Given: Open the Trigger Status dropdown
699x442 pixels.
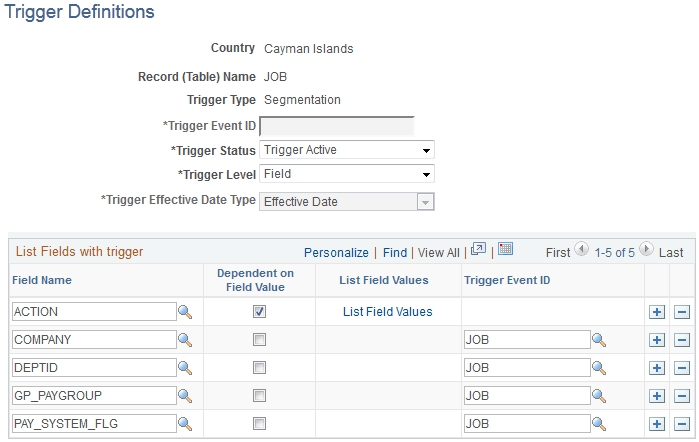Looking at the screenshot, I should pos(346,150).
